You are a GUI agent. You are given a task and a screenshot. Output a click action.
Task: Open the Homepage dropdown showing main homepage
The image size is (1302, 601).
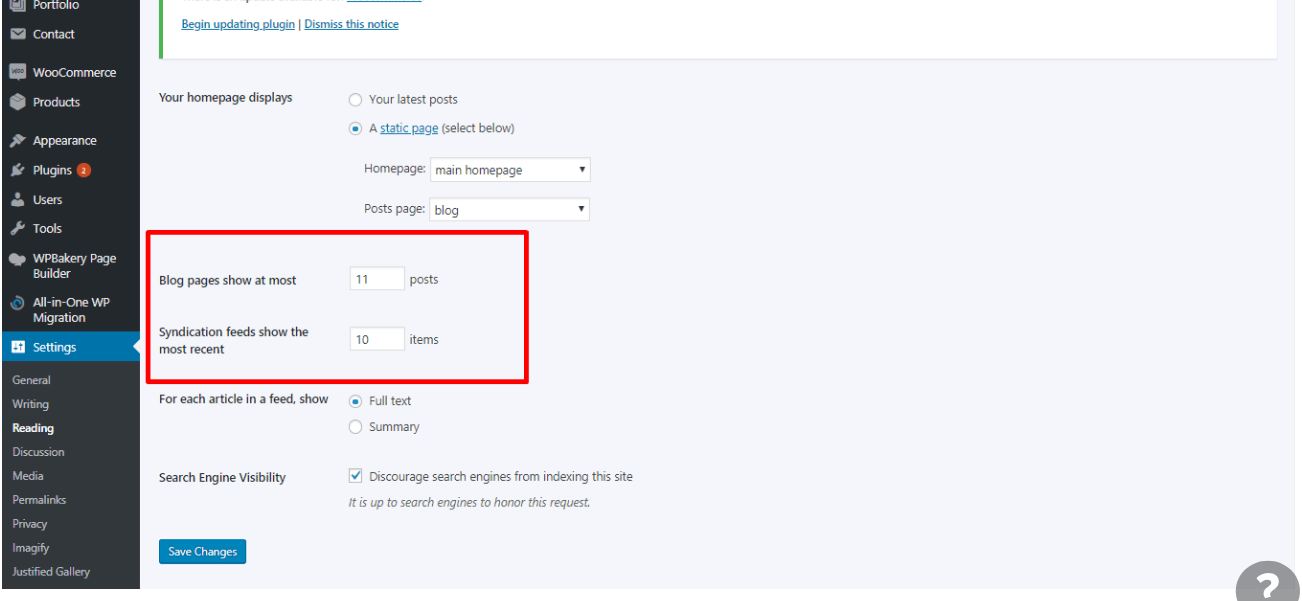510,170
